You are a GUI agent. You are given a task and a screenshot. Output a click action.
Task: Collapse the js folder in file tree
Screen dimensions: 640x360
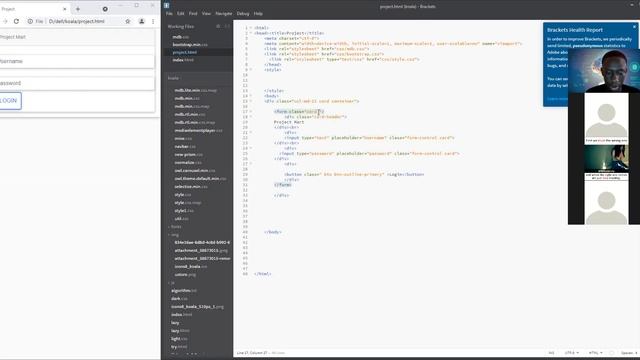pos(172,282)
